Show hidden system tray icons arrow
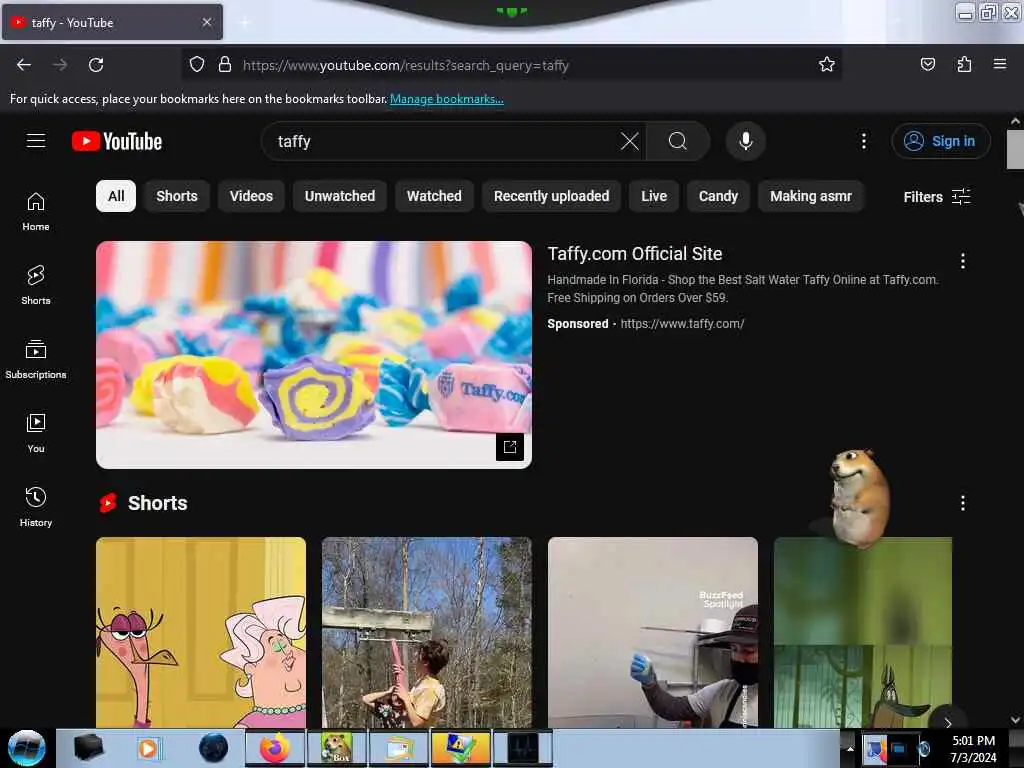The image size is (1024, 768). (x=850, y=748)
